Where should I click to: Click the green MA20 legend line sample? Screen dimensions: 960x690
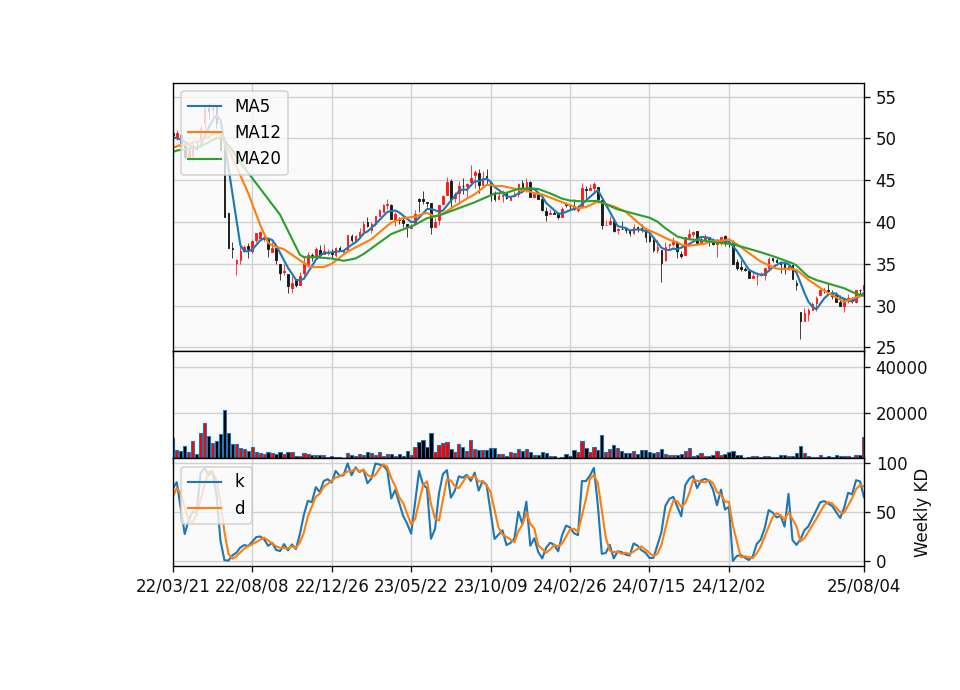click(204, 159)
